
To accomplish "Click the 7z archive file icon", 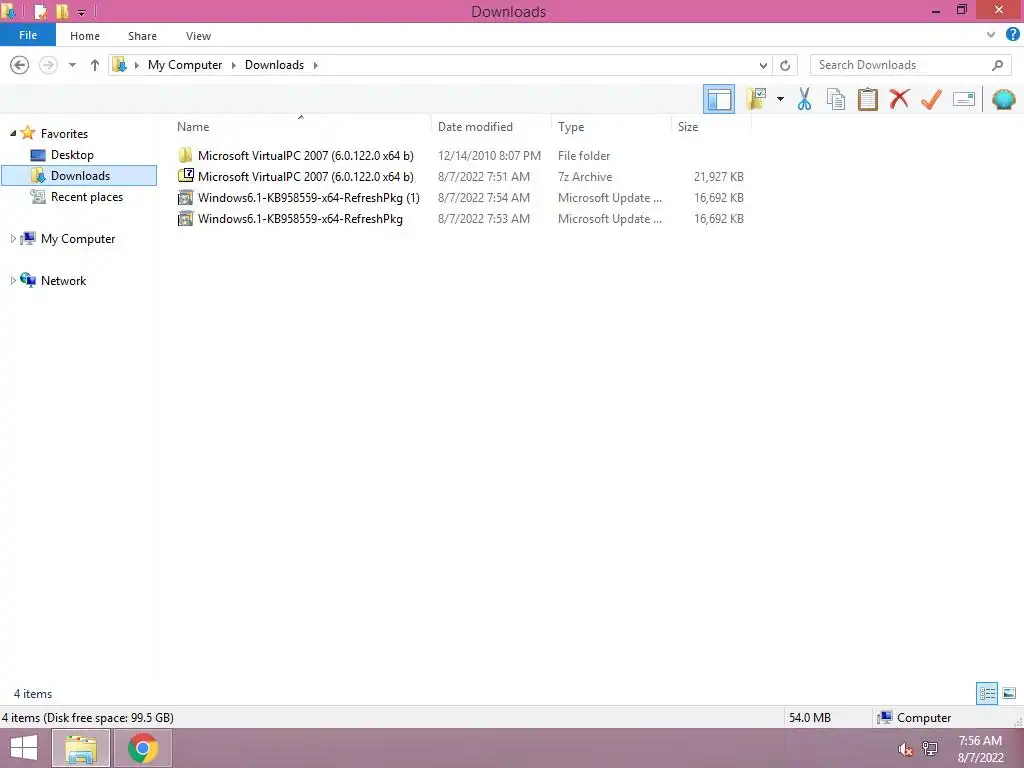I will coord(185,176).
